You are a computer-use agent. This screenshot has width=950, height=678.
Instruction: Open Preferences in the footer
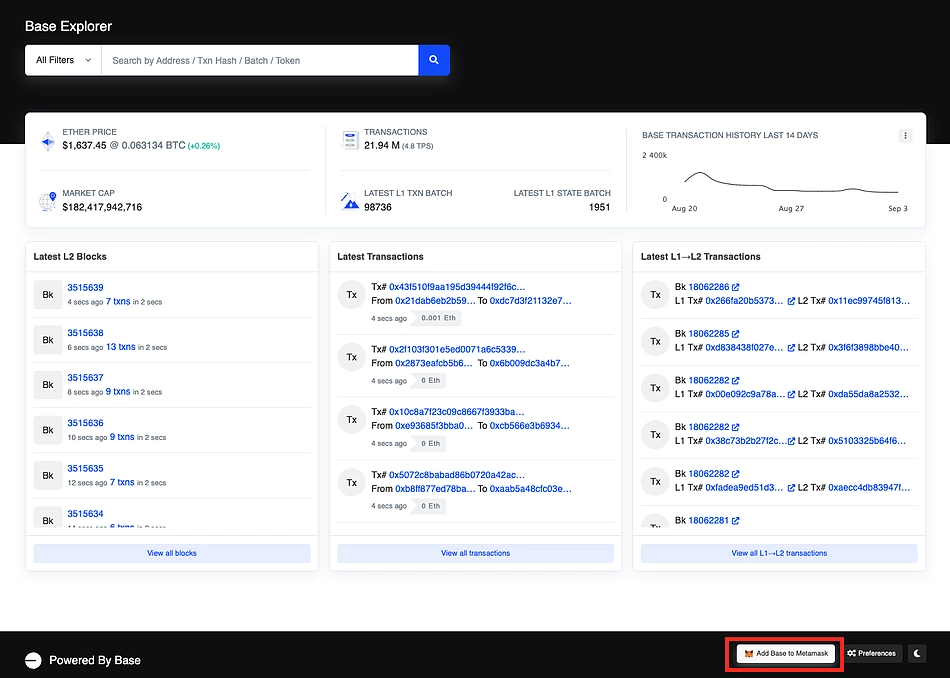click(x=872, y=653)
